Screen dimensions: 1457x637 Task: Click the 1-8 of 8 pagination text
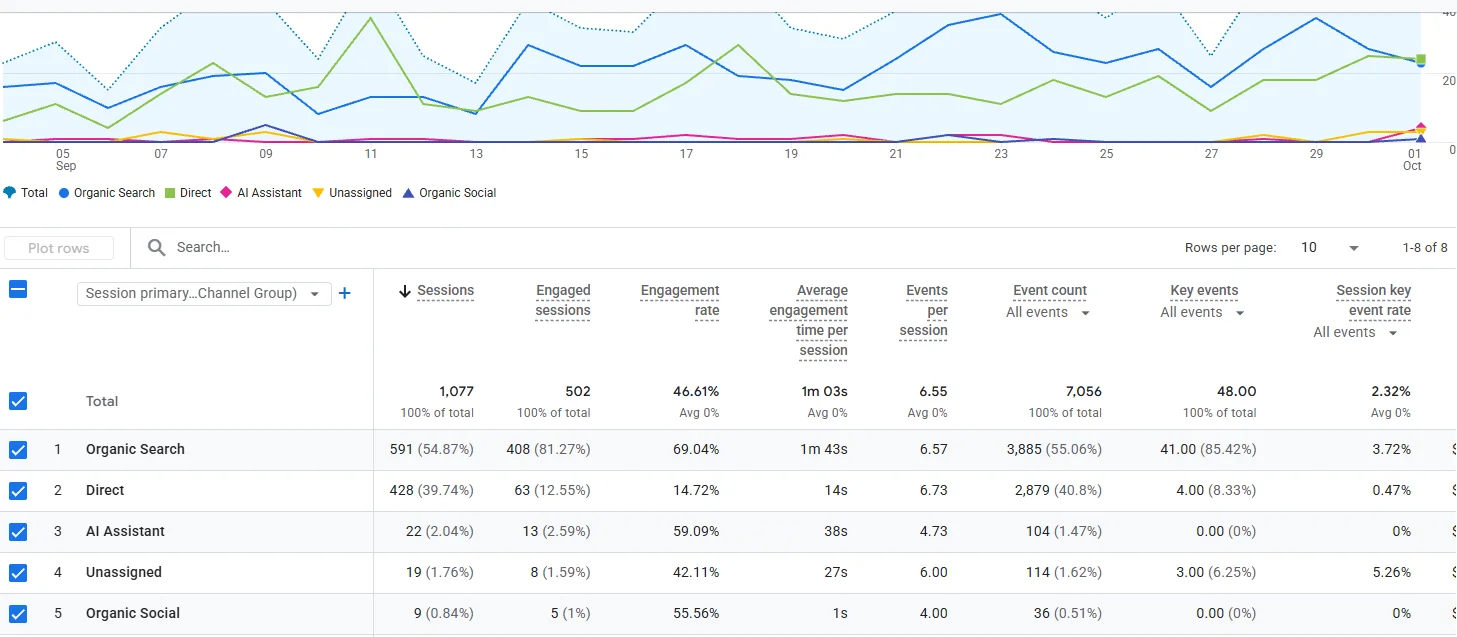coord(1425,248)
